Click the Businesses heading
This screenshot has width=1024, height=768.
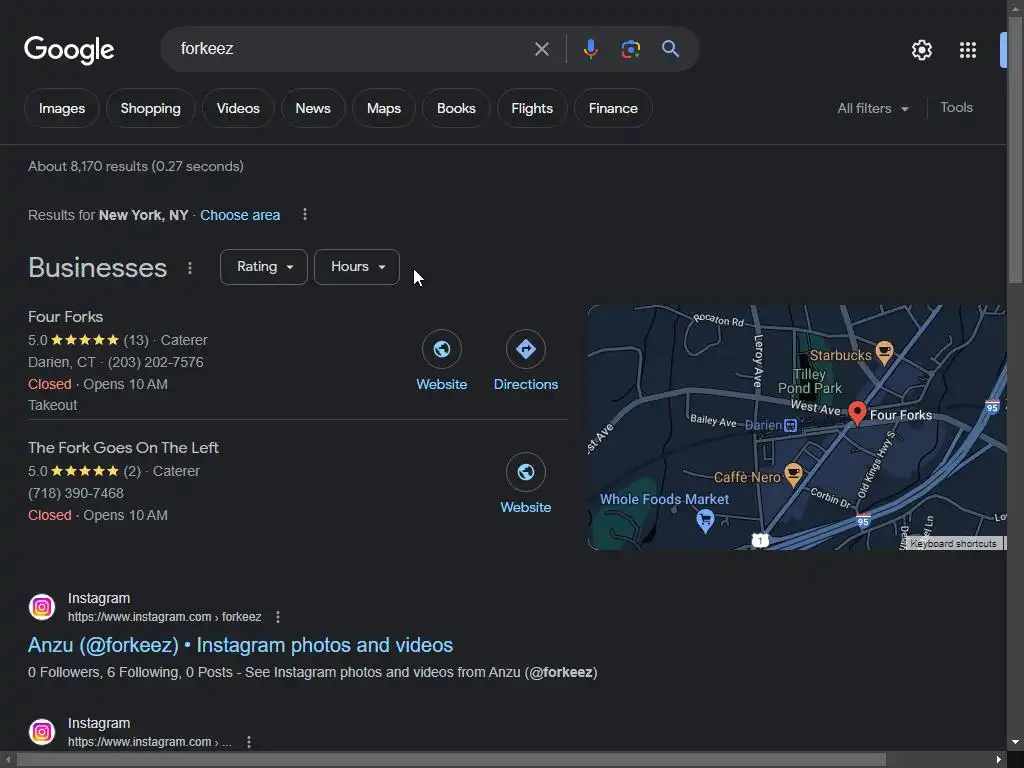97,268
